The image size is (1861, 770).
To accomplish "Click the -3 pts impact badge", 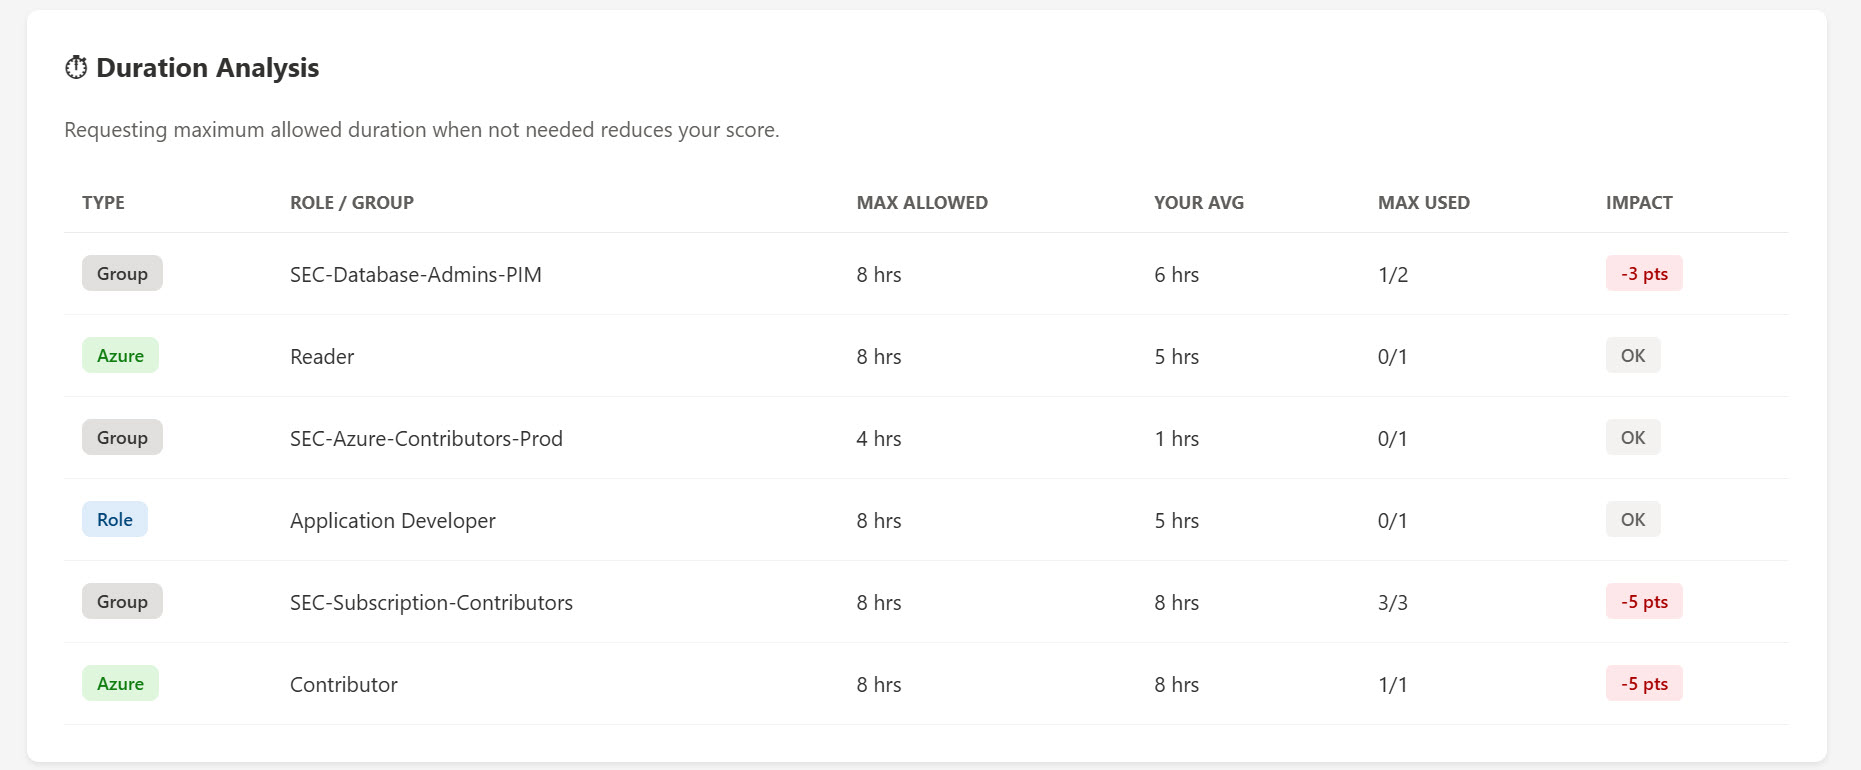I will 1644,274.
